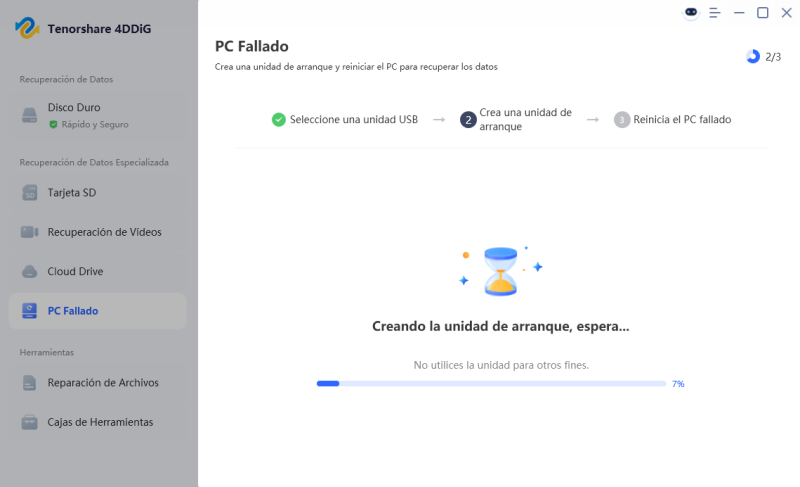Click the Cajas de Herramientas toolbox icon
Image resolution: width=800 pixels, height=487 pixels.
(30, 422)
